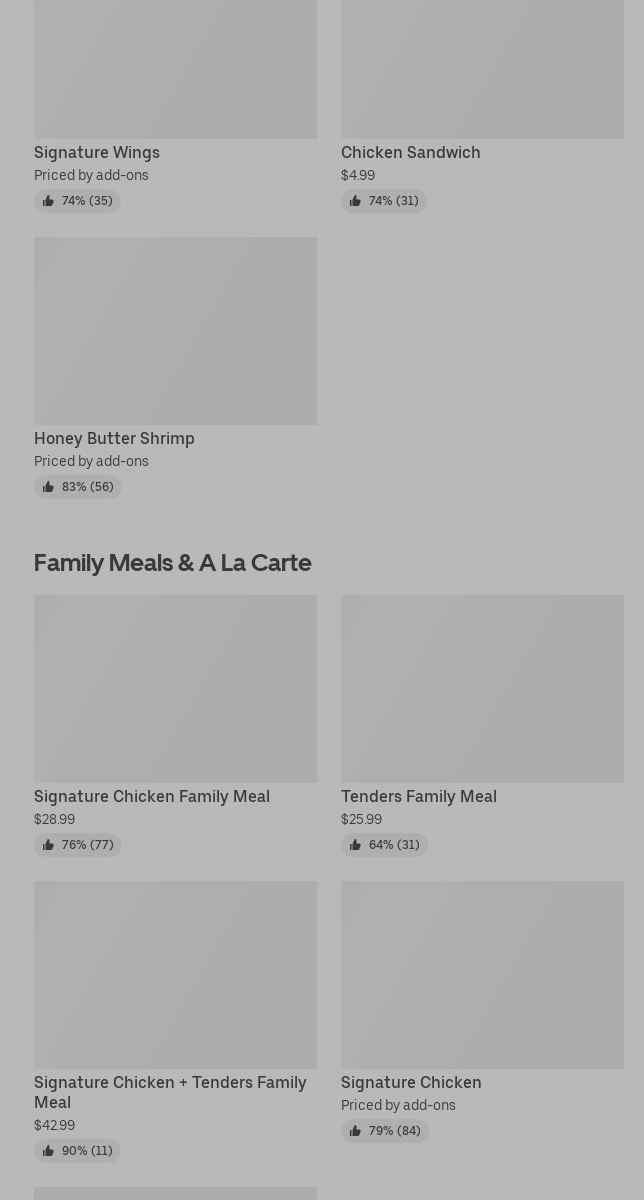Click the Tenders Family Meal photo
644x1200 pixels.
pos(482,688)
